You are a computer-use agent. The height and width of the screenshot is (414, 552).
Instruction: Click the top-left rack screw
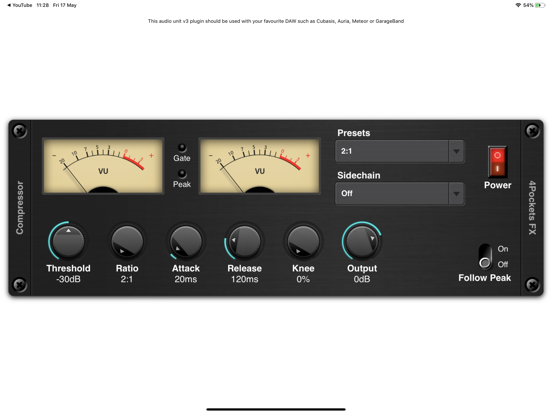[x=20, y=131]
